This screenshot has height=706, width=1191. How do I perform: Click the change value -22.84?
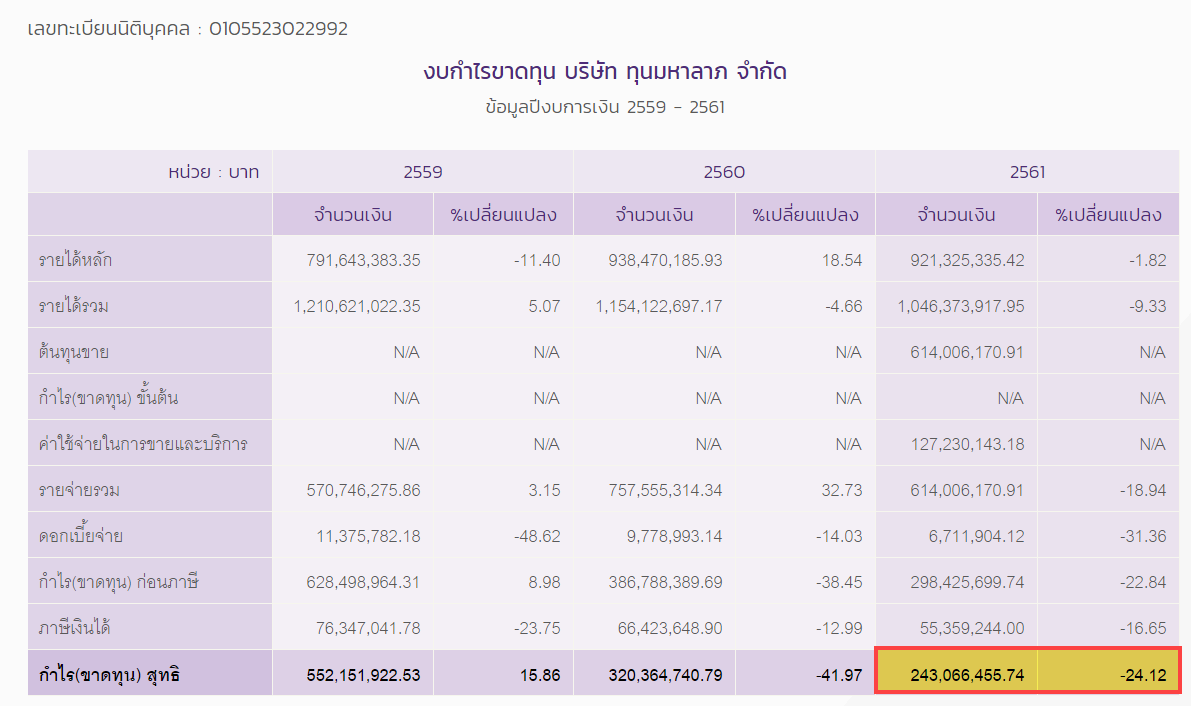coord(1143,582)
